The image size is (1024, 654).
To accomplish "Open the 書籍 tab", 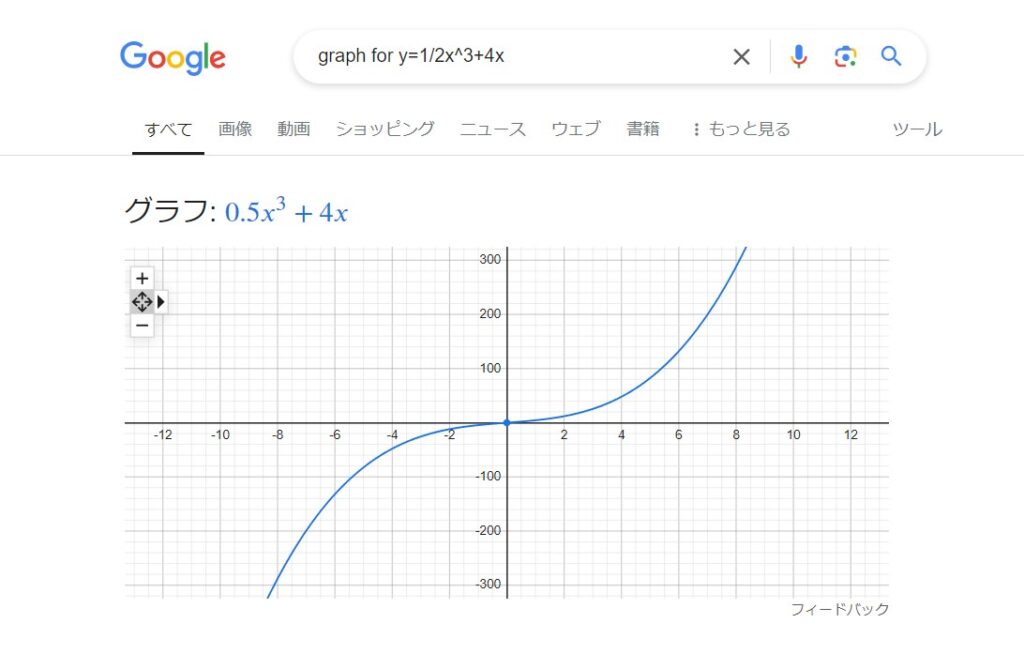I will [643, 129].
